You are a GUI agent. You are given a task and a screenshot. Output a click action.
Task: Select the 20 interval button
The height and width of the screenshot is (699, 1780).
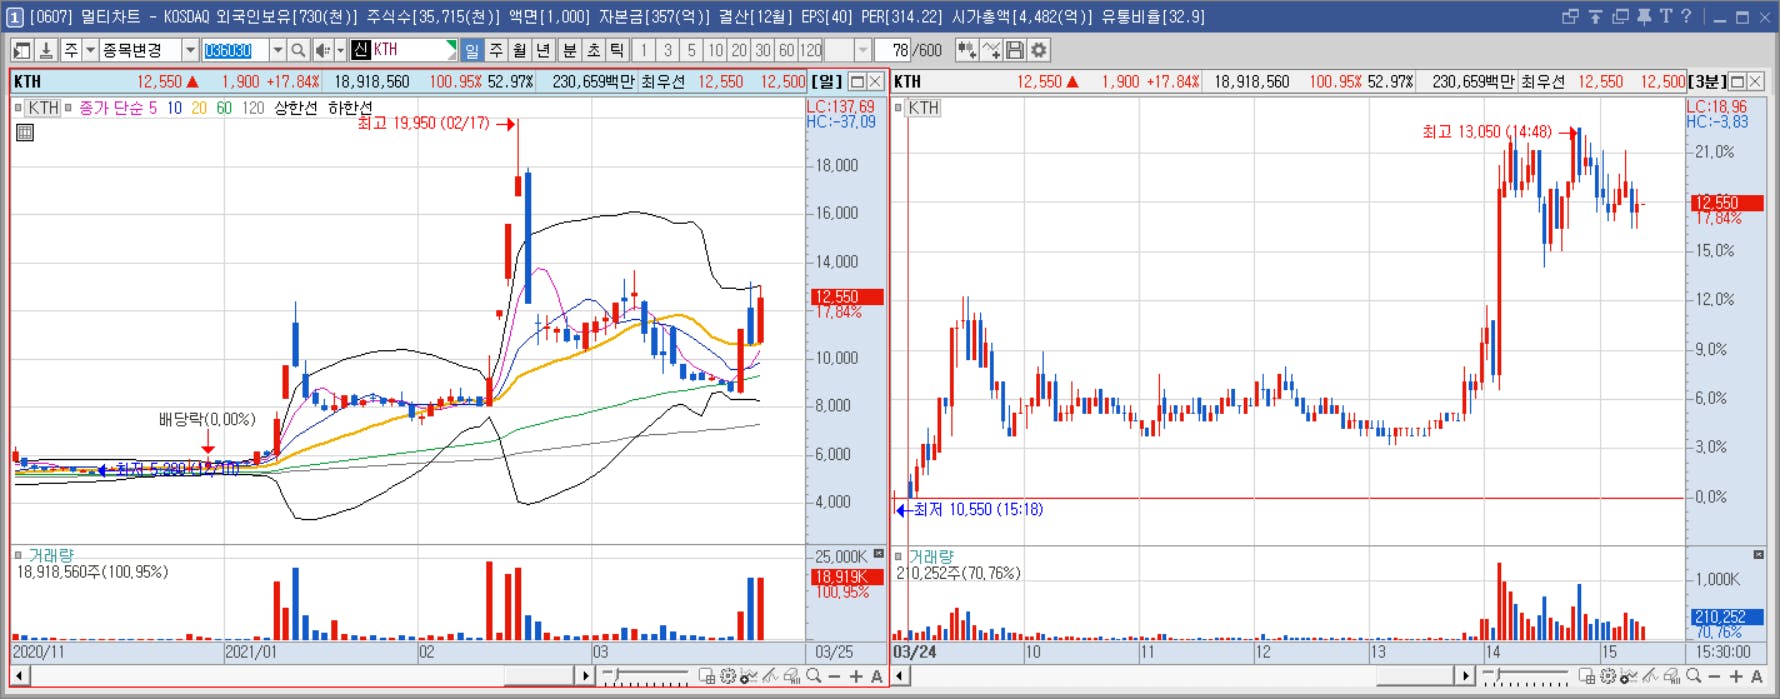pos(739,50)
